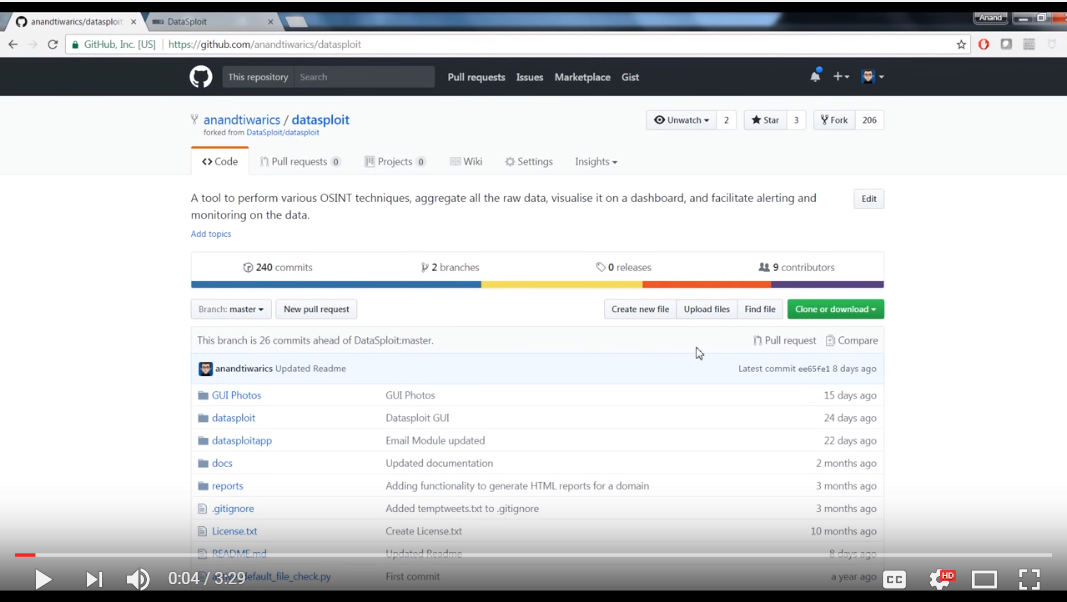
Task: Mute the video volume speaker icon
Action: click(138, 579)
